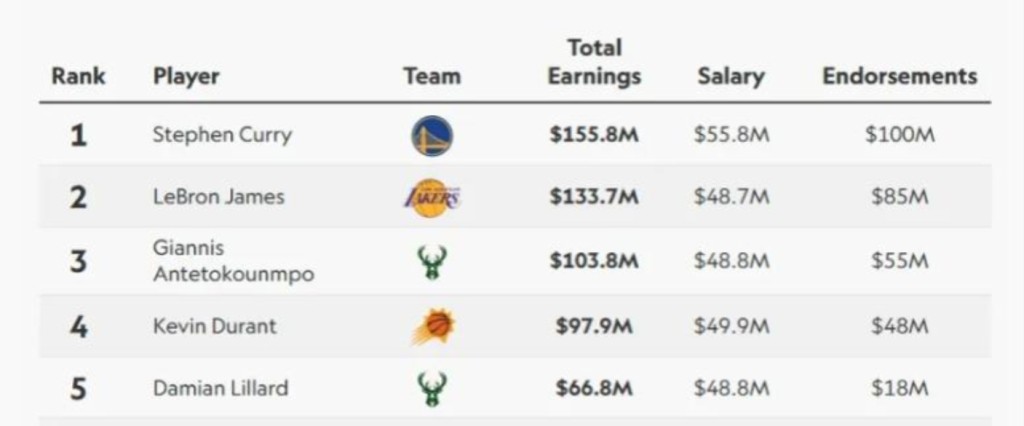The width and height of the screenshot is (1024, 426).
Task: Select Damian Lillard player name
Action: 220,389
